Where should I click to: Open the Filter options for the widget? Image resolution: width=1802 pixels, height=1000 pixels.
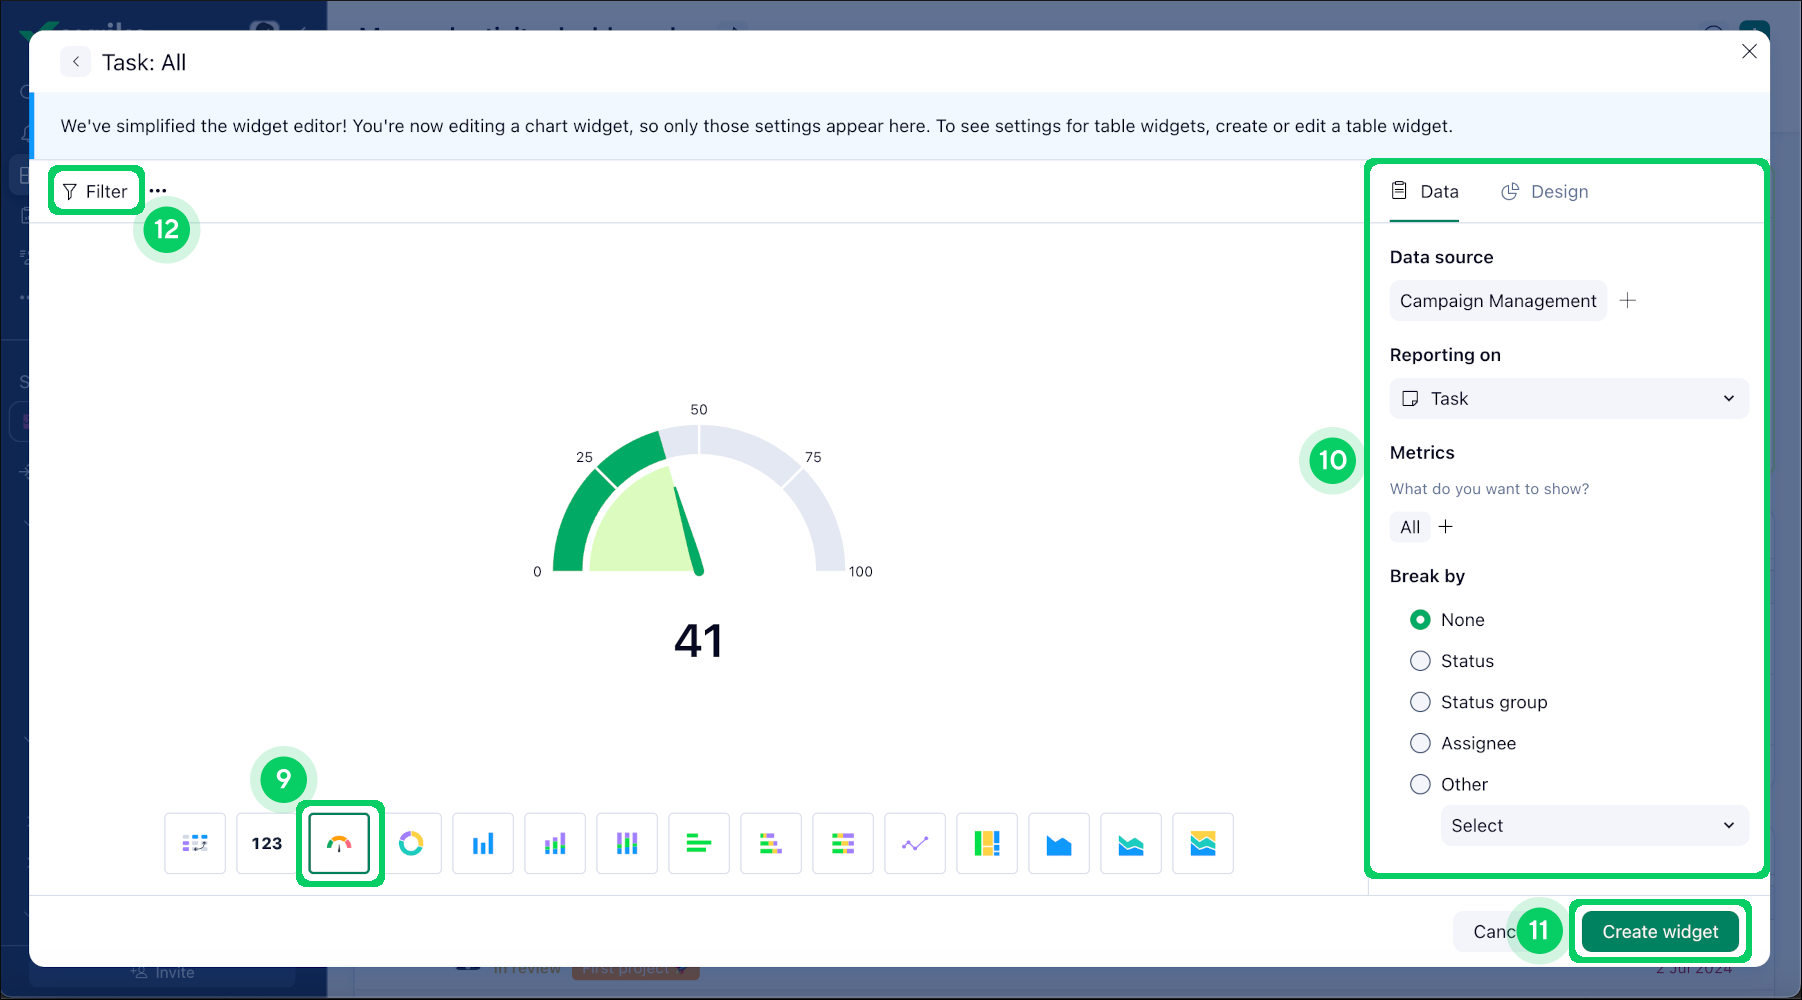(x=96, y=190)
